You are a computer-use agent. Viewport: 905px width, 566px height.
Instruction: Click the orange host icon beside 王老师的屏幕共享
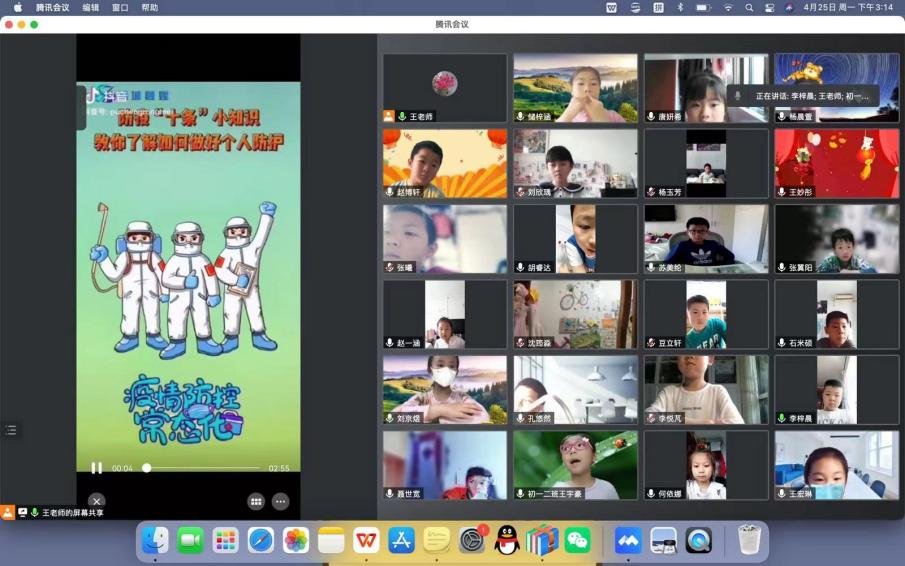pos(8,512)
